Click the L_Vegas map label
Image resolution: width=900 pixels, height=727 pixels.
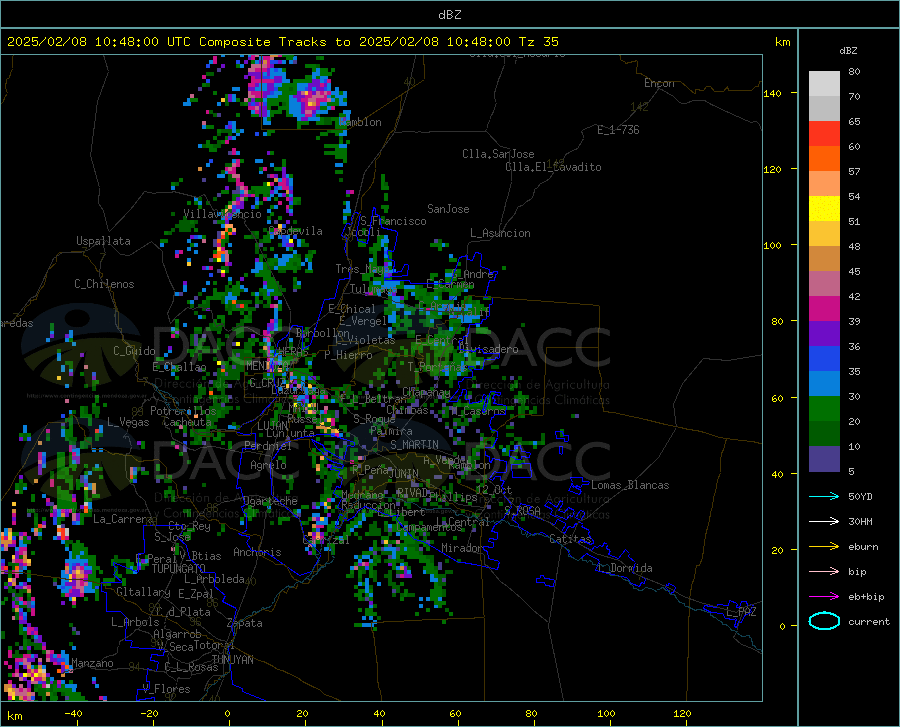click(x=128, y=422)
